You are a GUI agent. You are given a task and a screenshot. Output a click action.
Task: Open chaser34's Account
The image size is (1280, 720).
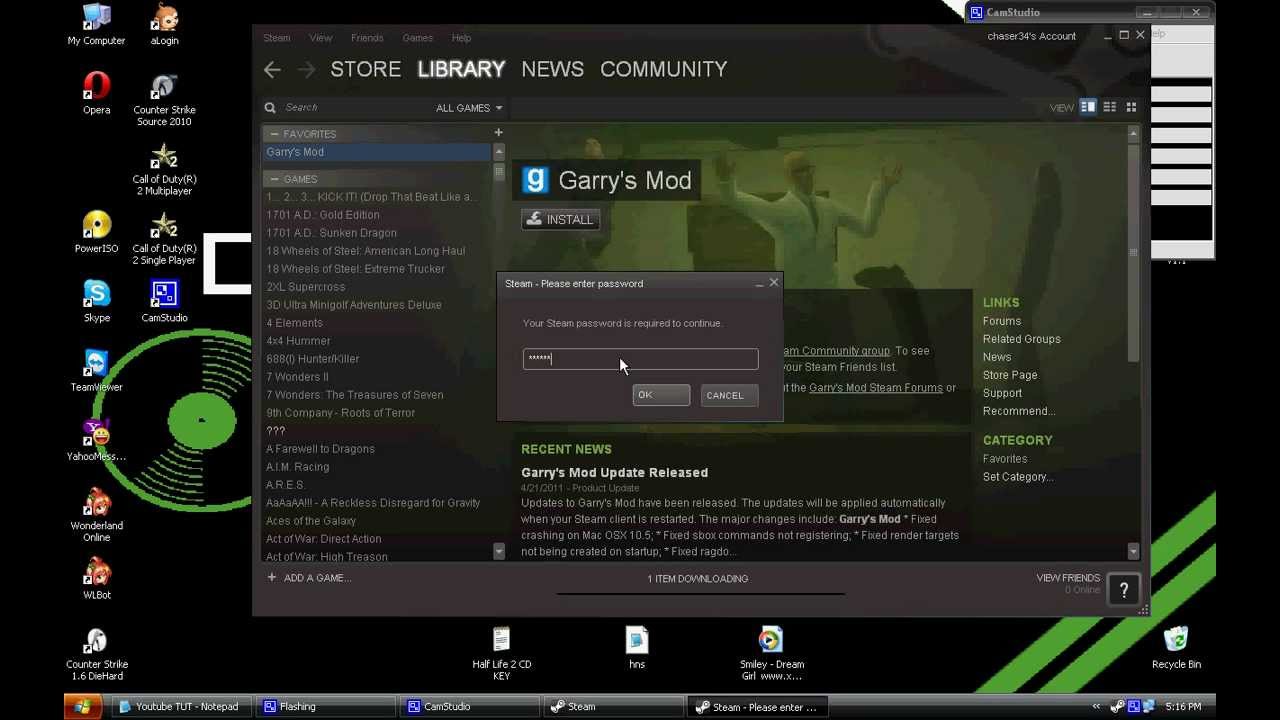pos(1032,36)
